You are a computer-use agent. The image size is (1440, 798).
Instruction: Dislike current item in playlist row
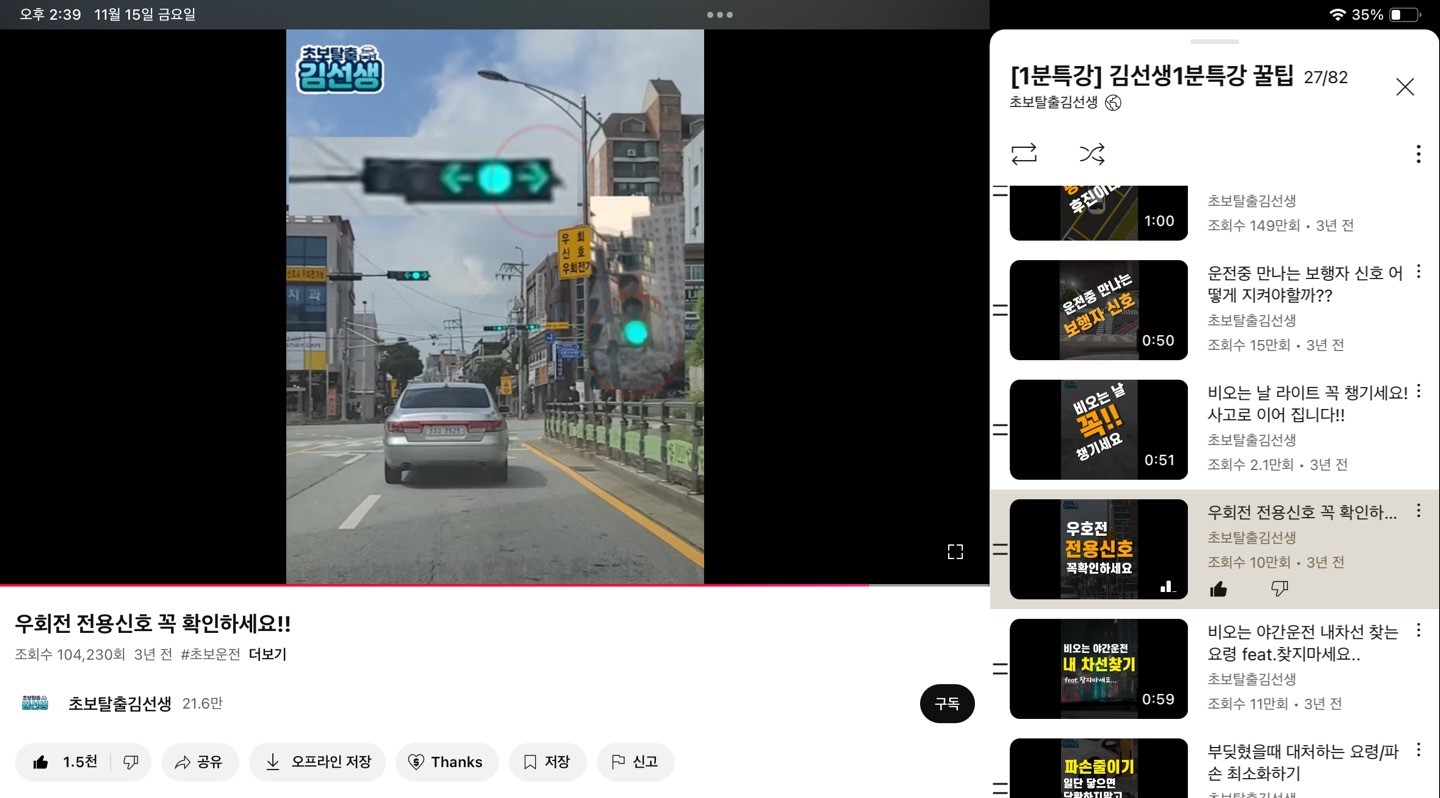pyautogui.click(x=1279, y=589)
